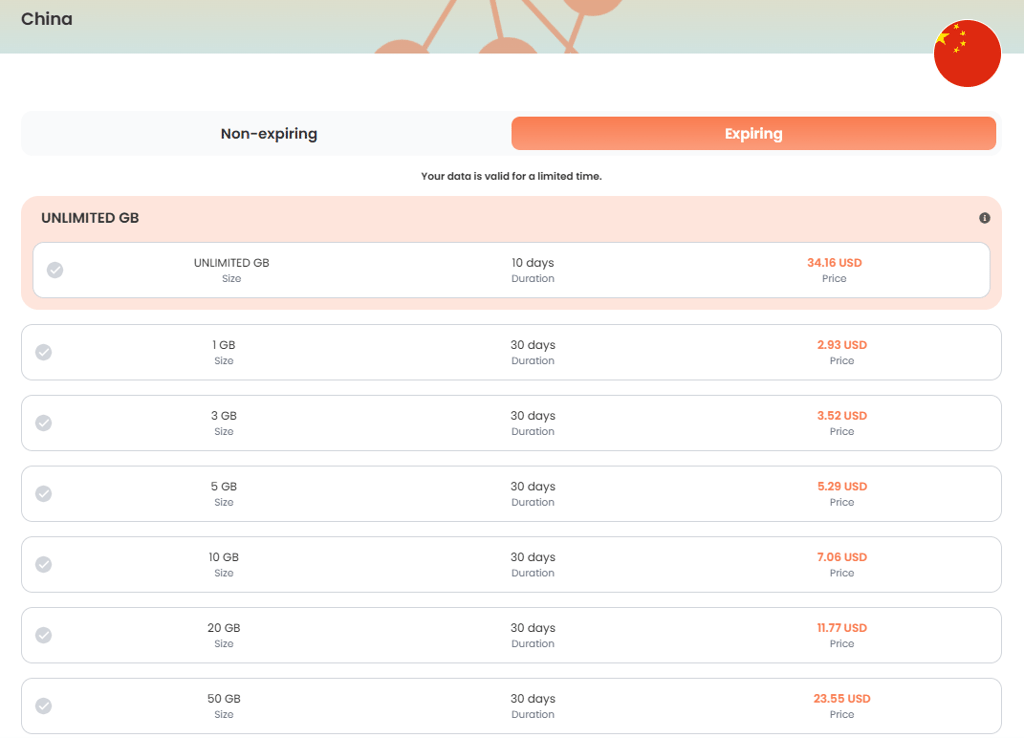Viewport: 1024px width, 738px height.
Task: Click the 34.16 USD price
Action: (x=834, y=263)
